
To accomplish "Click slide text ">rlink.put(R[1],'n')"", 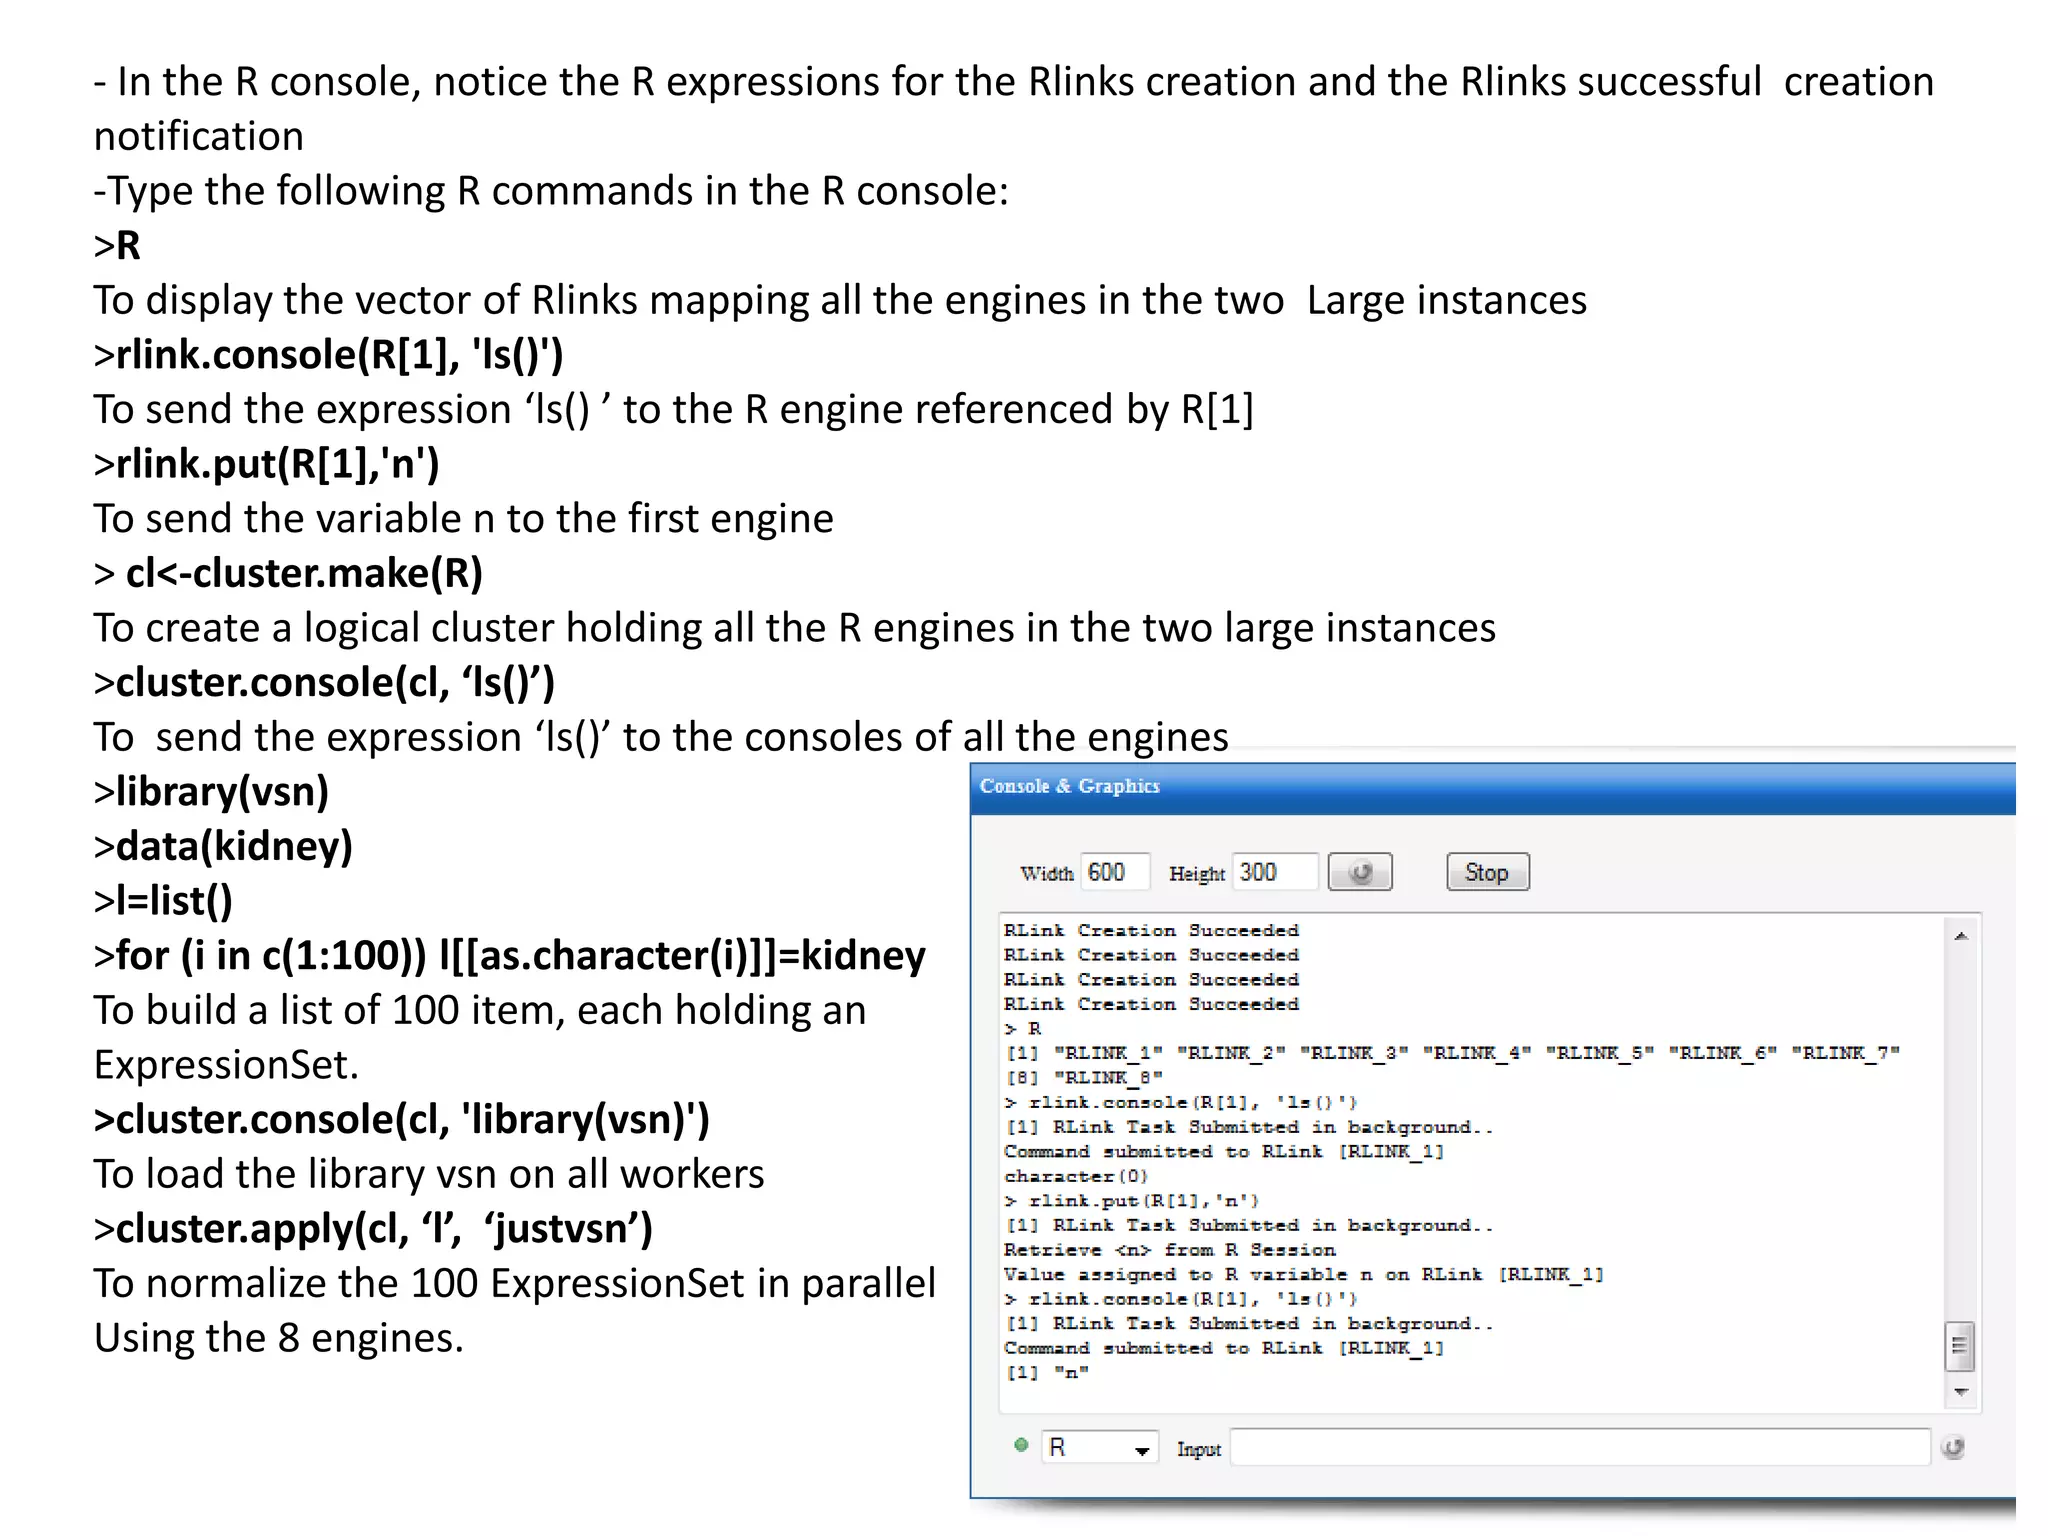I will click(266, 463).
